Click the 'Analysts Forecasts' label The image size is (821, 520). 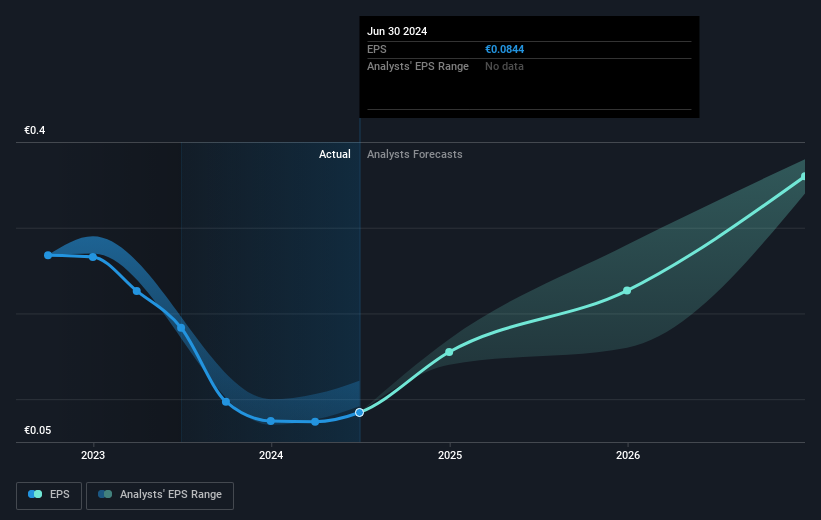click(x=415, y=154)
